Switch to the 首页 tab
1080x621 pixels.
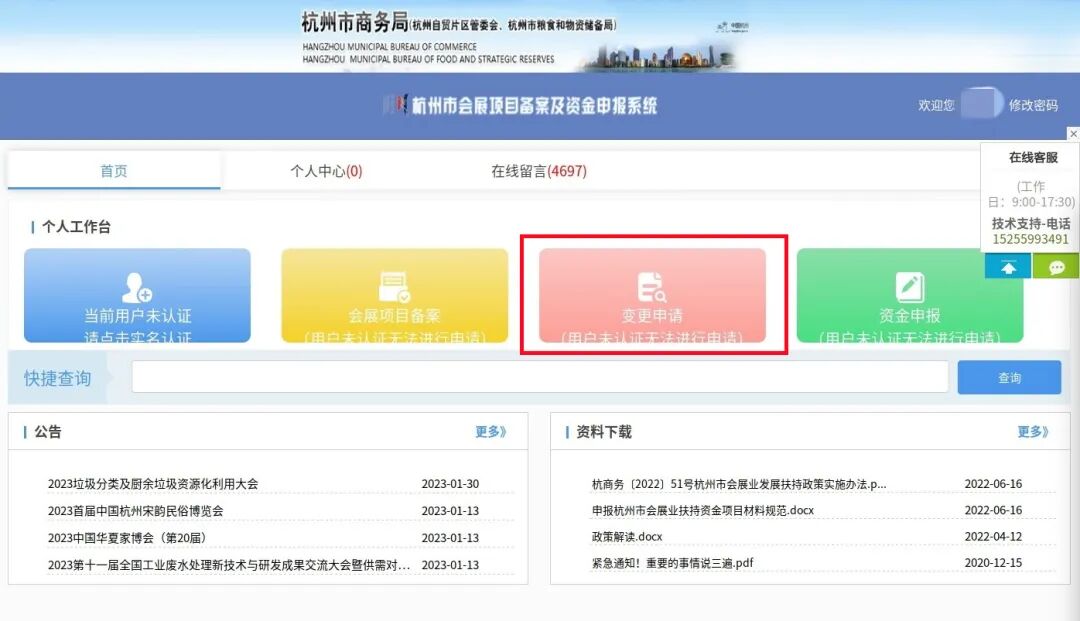coord(113,170)
